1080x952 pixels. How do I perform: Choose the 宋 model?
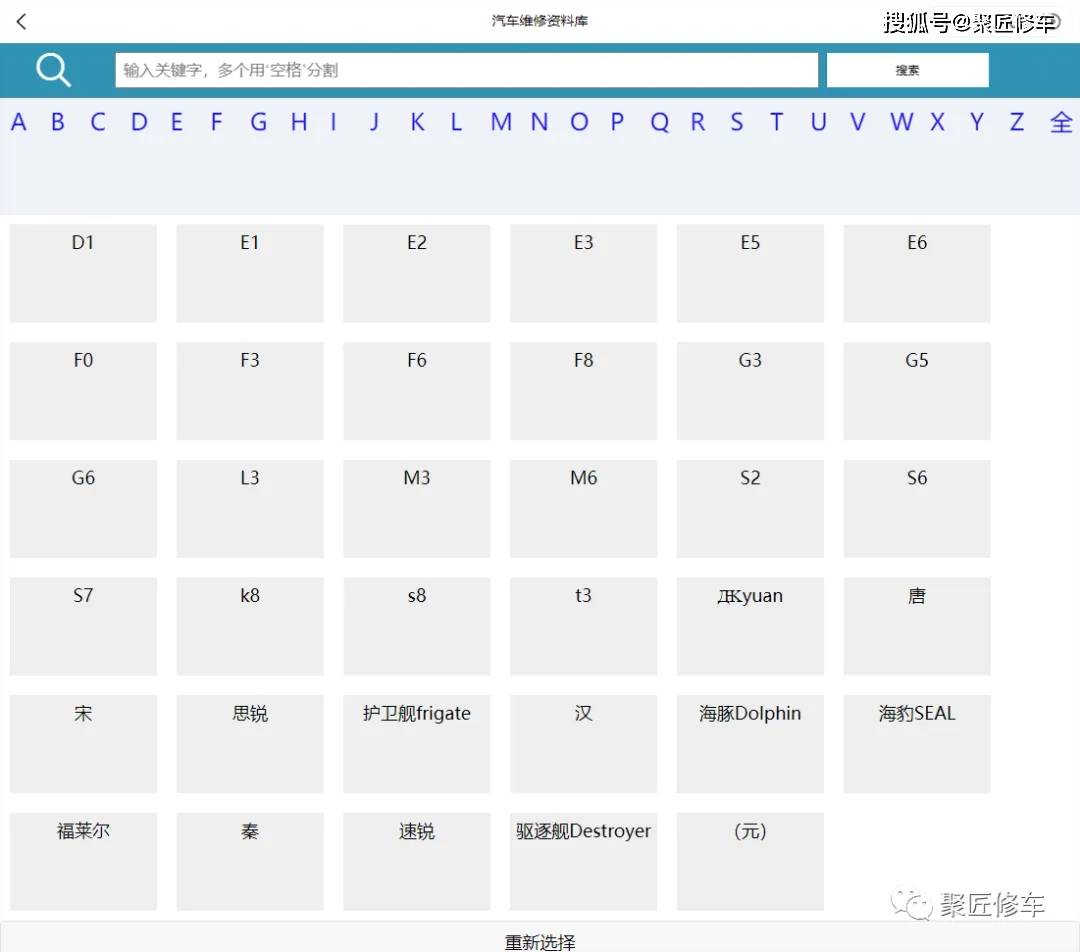tap(83, 744)
